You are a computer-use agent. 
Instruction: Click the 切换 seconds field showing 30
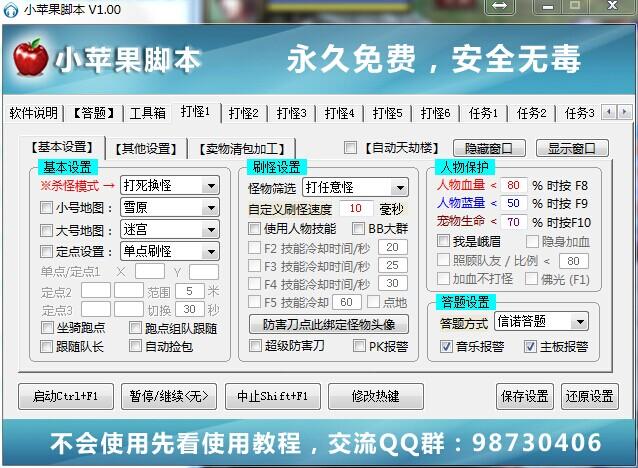[x=190, y=309]
